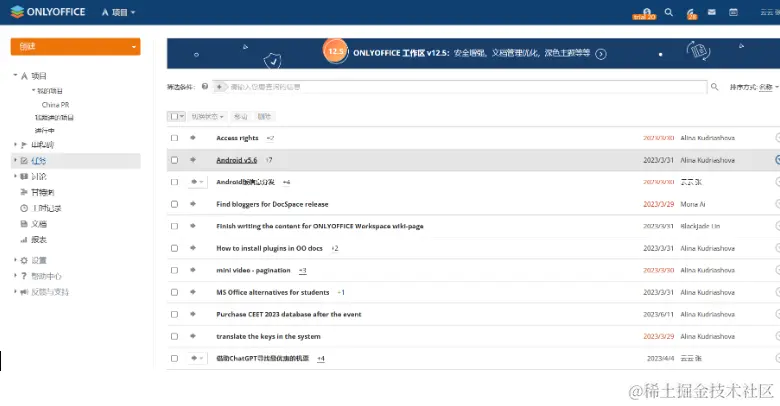Check the MS Office alternatives checkbox
Screen dimensions: 780x406
point(174,292)
